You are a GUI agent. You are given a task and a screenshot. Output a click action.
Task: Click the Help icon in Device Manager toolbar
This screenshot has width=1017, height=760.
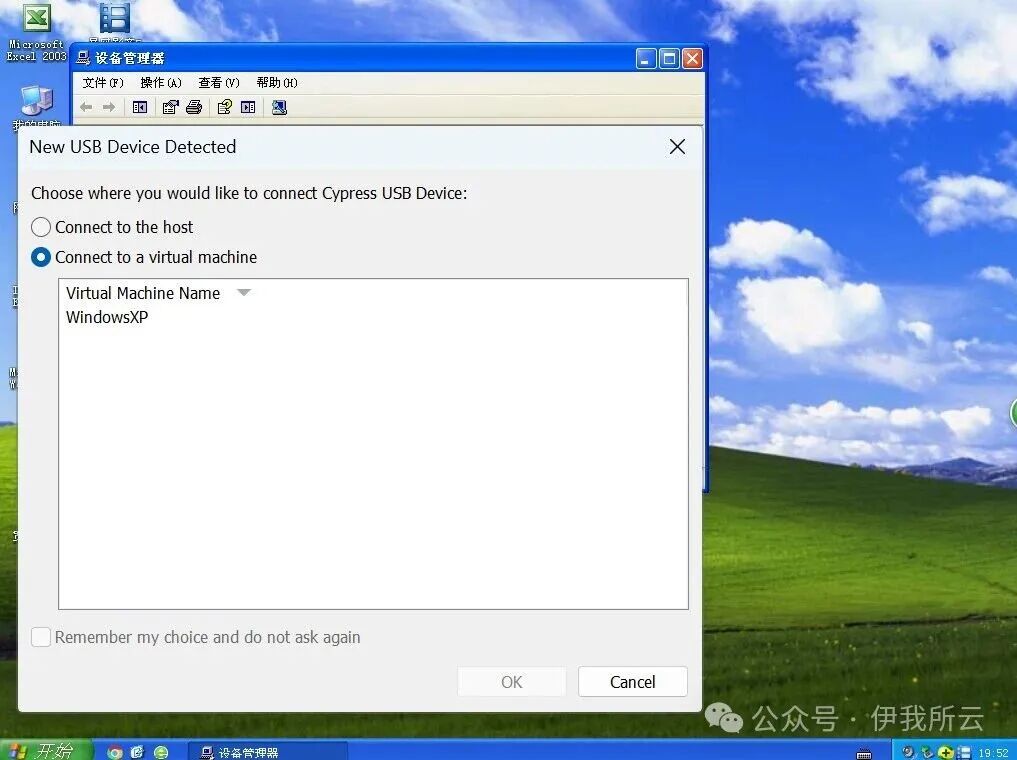(x=224, y=107)
